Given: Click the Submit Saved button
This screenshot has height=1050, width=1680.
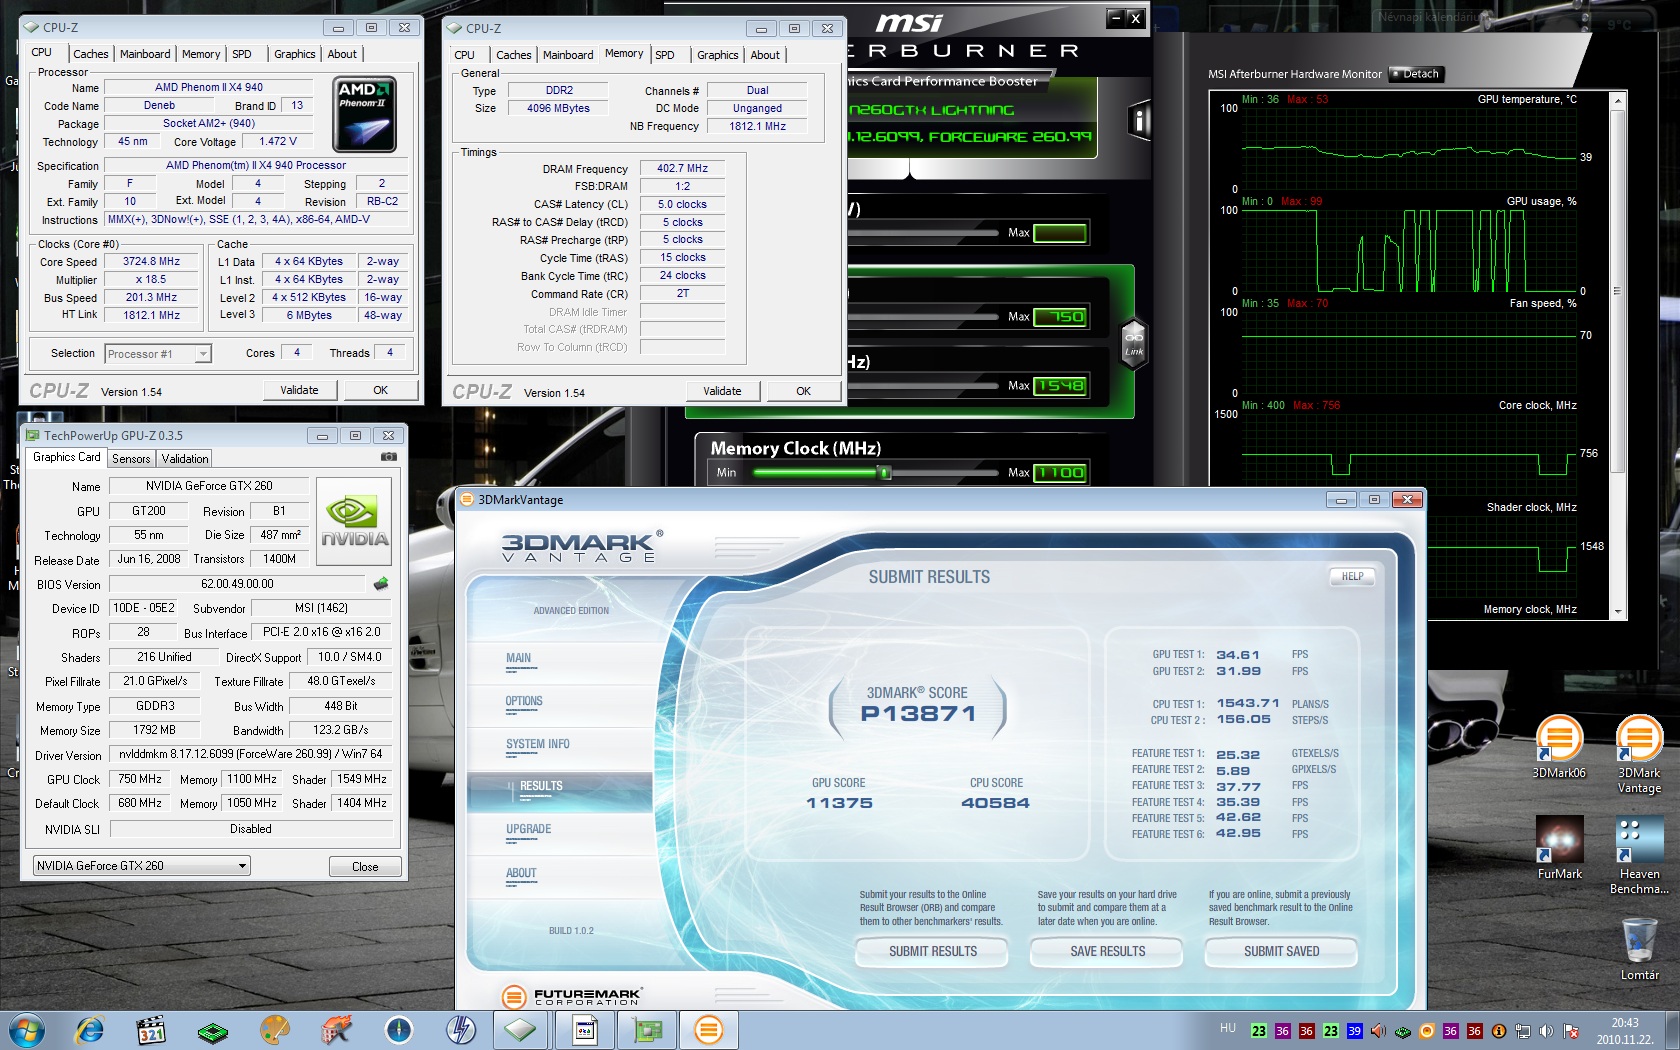Looking at the screenshot, I should point(1282,952).
